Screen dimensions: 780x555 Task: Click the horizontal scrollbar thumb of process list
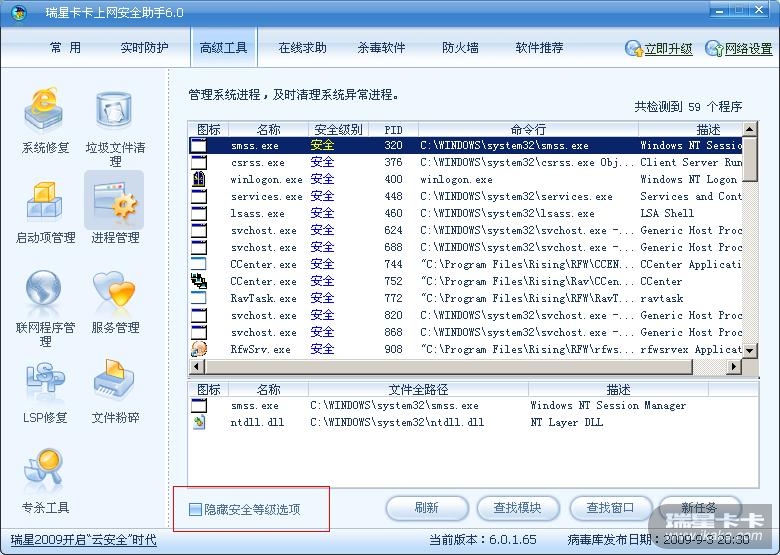(x=448, y=367)
